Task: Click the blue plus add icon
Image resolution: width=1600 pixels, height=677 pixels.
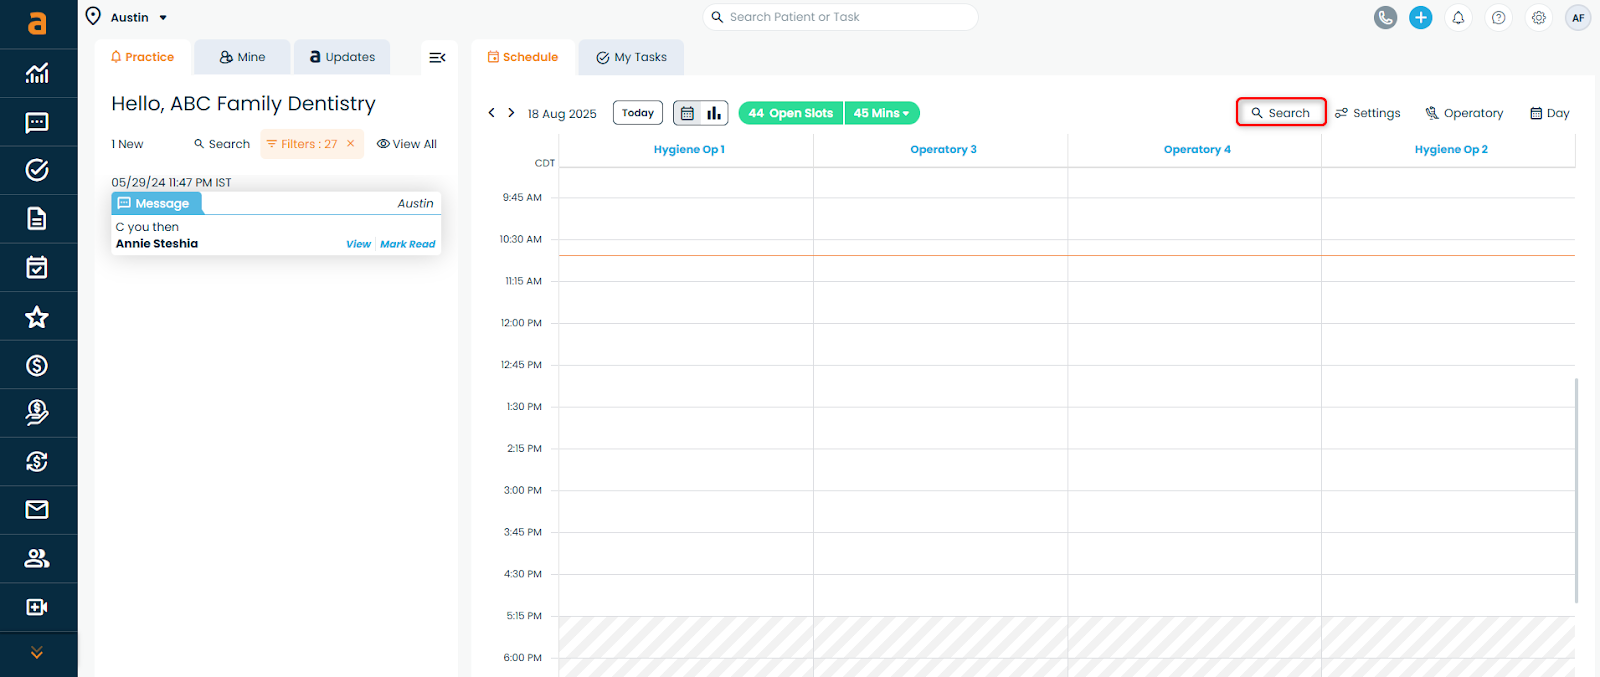Action: click(x=1420, y=17)
